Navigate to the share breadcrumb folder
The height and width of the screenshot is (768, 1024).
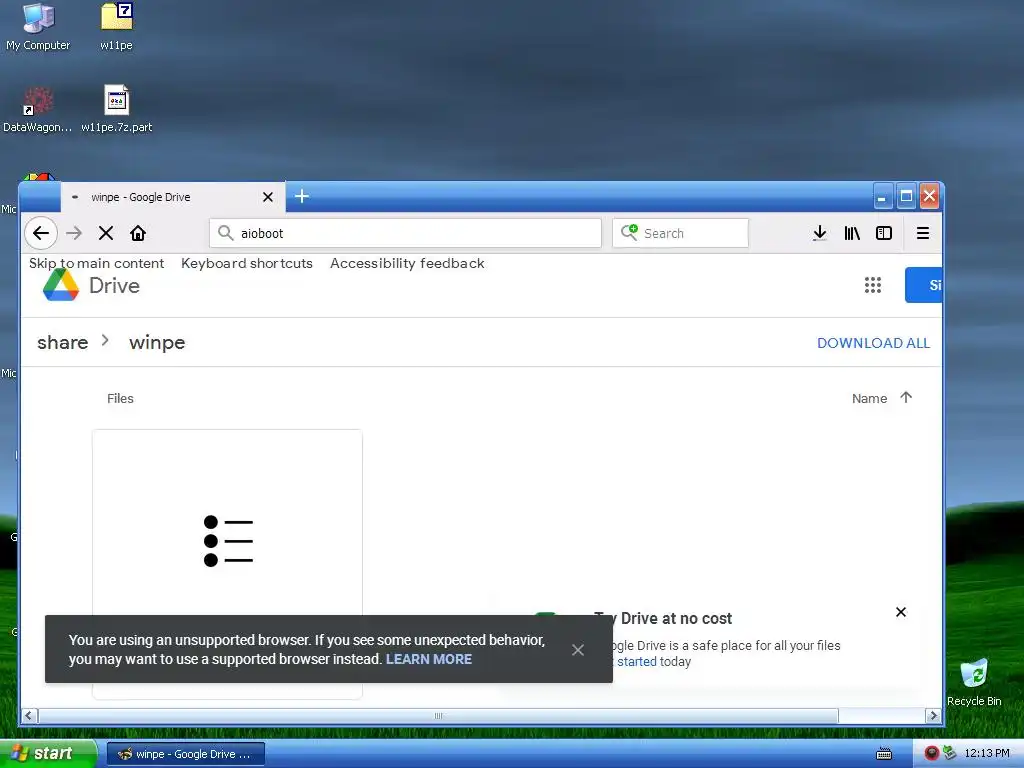[62, 342]
